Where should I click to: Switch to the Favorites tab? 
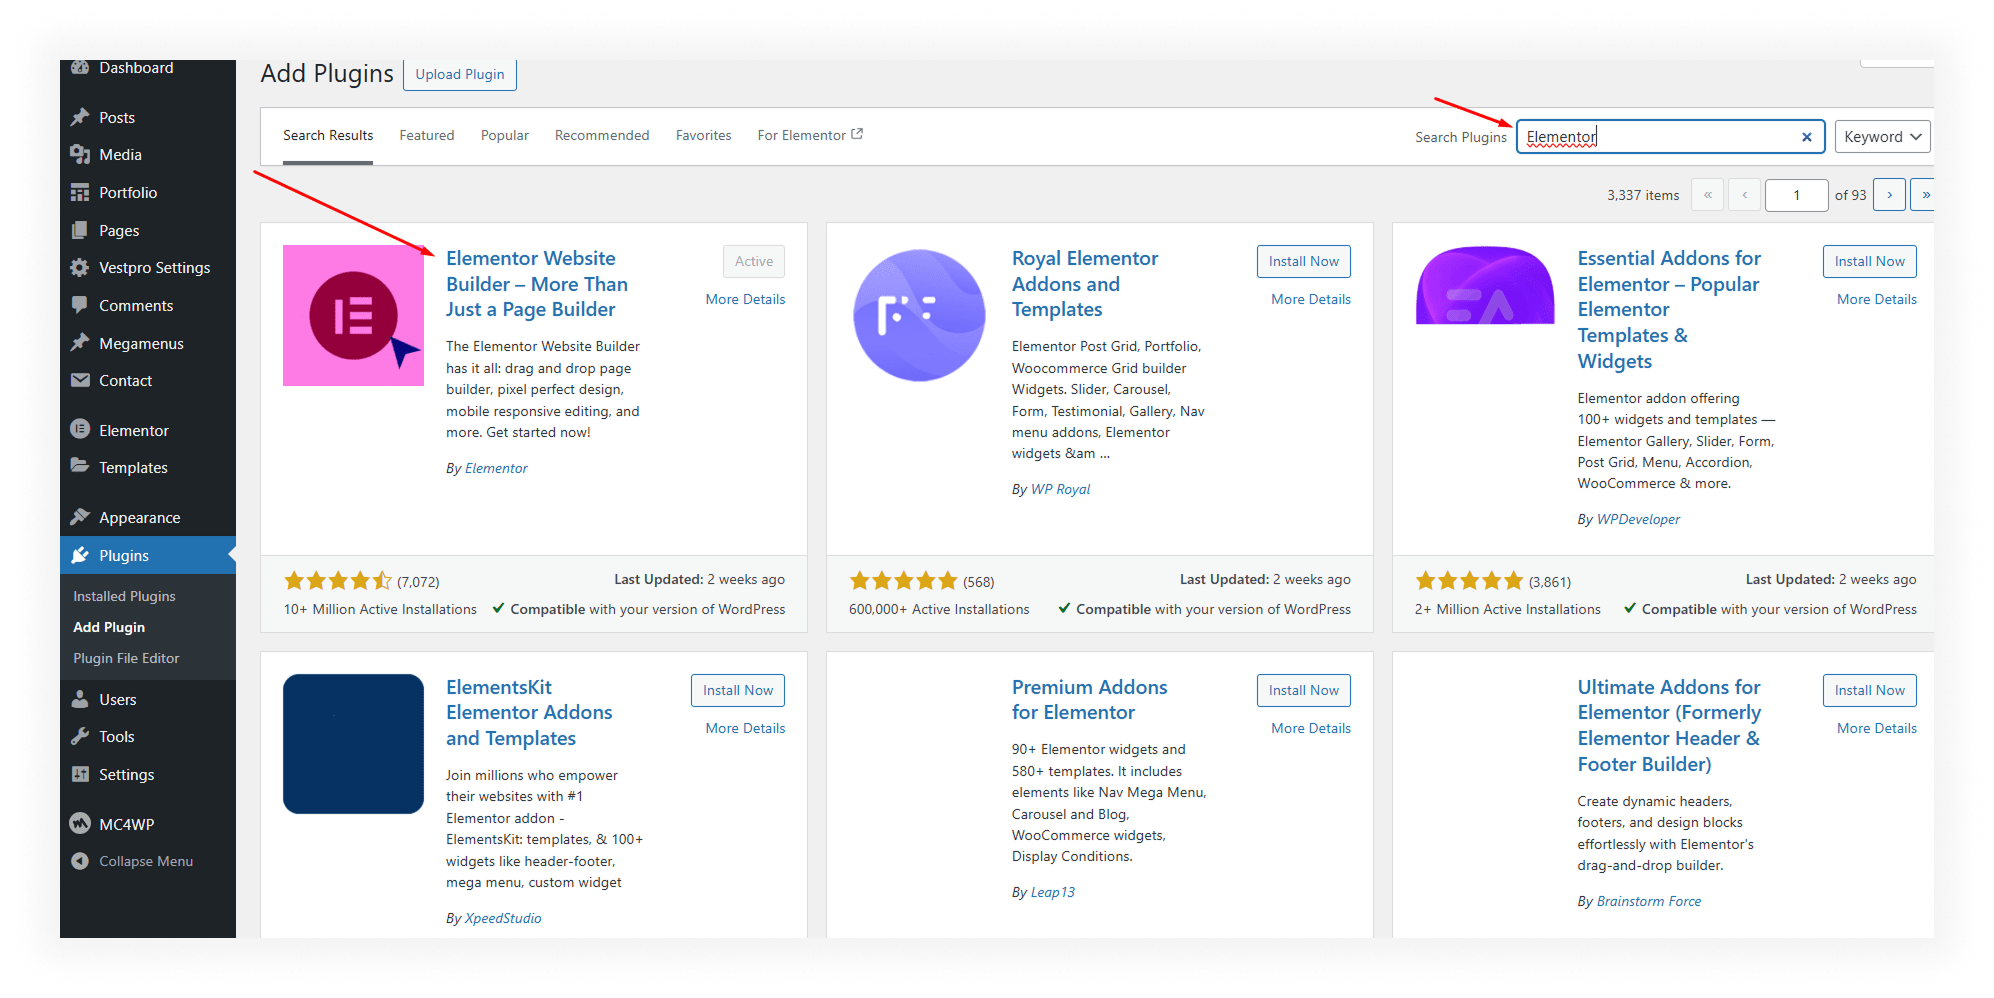[x=704, y=135]
